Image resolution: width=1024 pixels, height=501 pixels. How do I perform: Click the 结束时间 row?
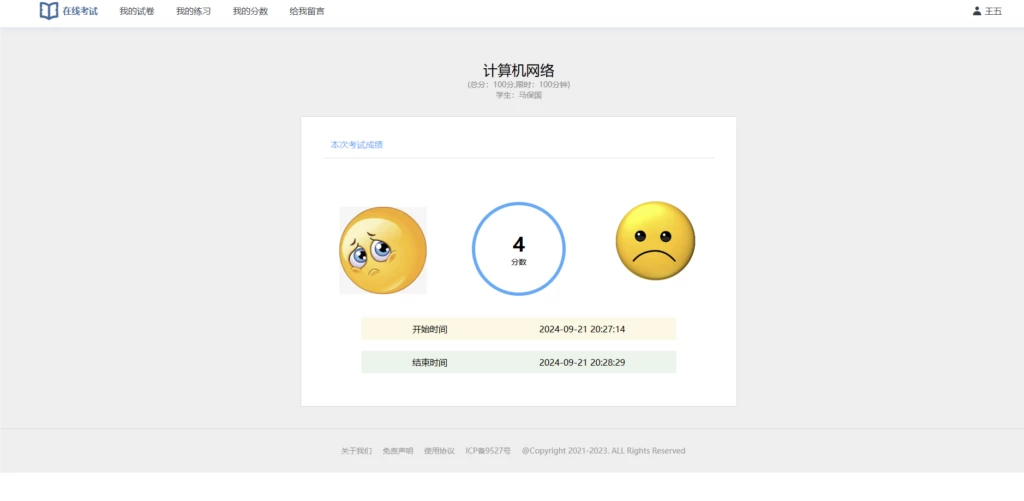518,362
